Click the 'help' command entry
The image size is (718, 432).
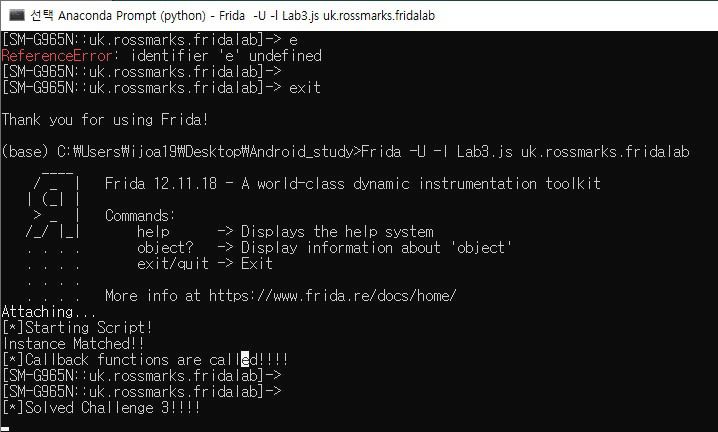click(x=153, y=232)
